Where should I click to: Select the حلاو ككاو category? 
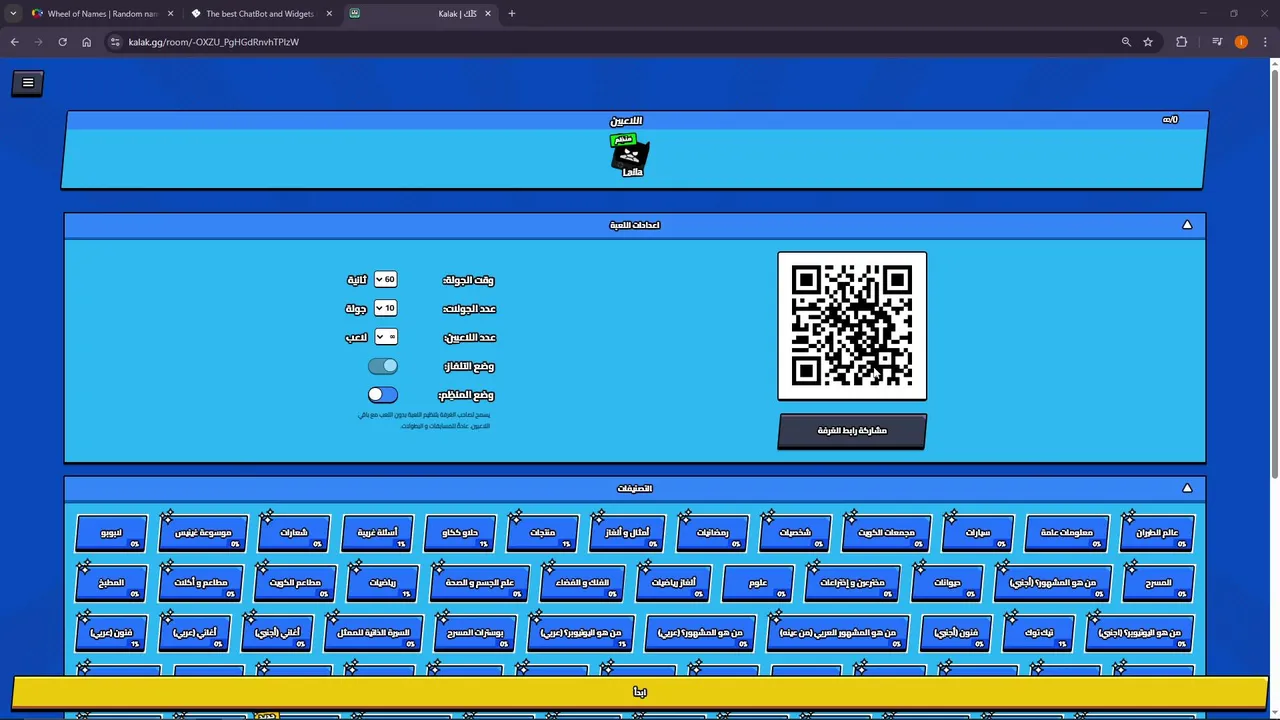460,533
